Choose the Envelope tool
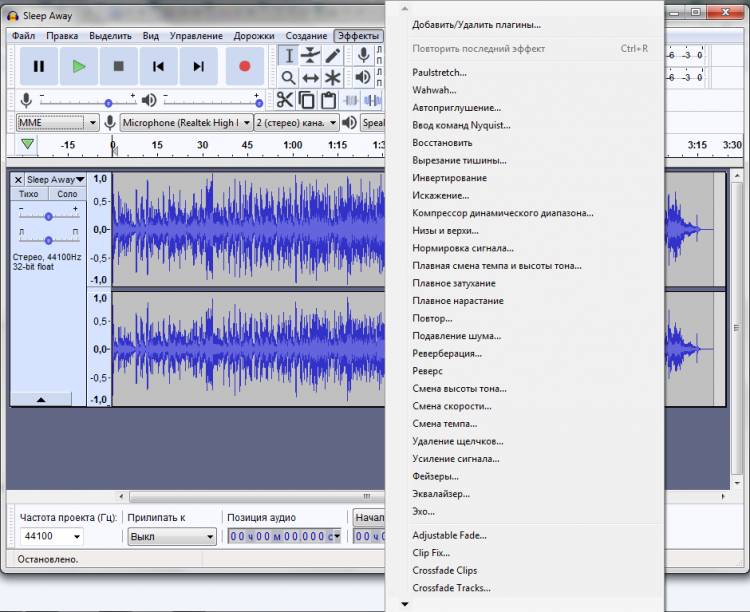 (311, 55)
